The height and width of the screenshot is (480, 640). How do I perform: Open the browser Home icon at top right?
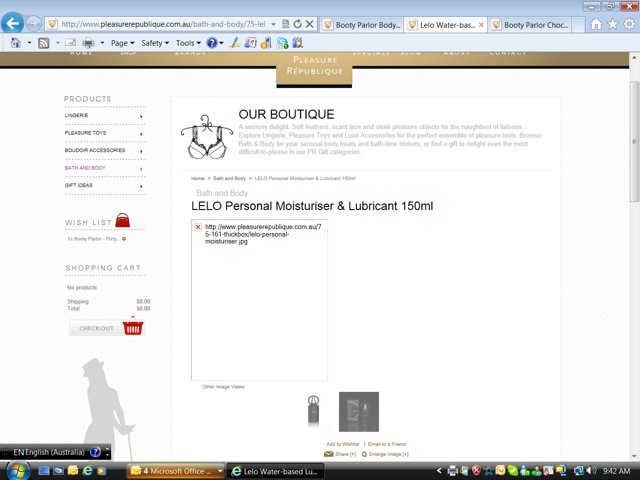pyautogui.click(x=596, y=24)
